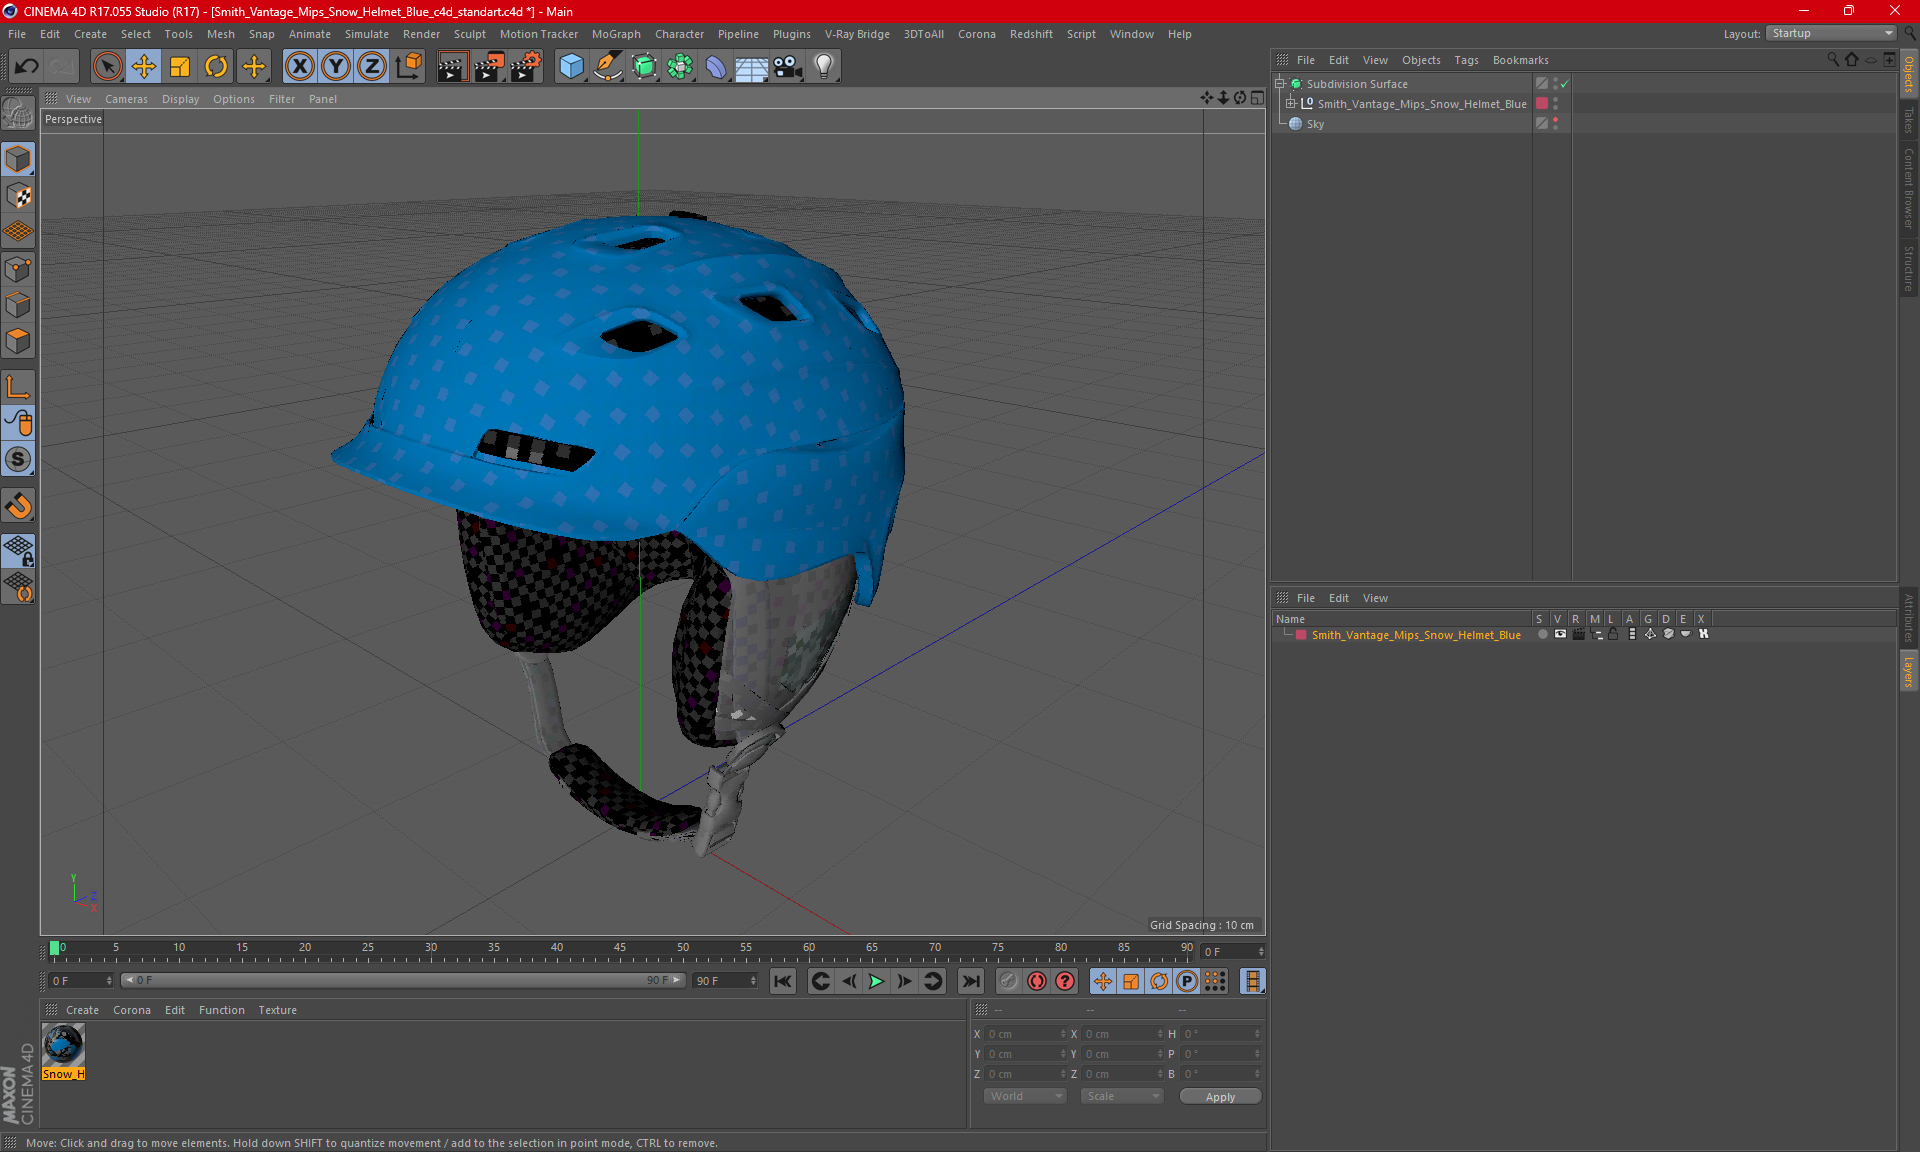Click the X position input field
The width and height of the screenshot is (1920, 1152).
(1027, 1034)
